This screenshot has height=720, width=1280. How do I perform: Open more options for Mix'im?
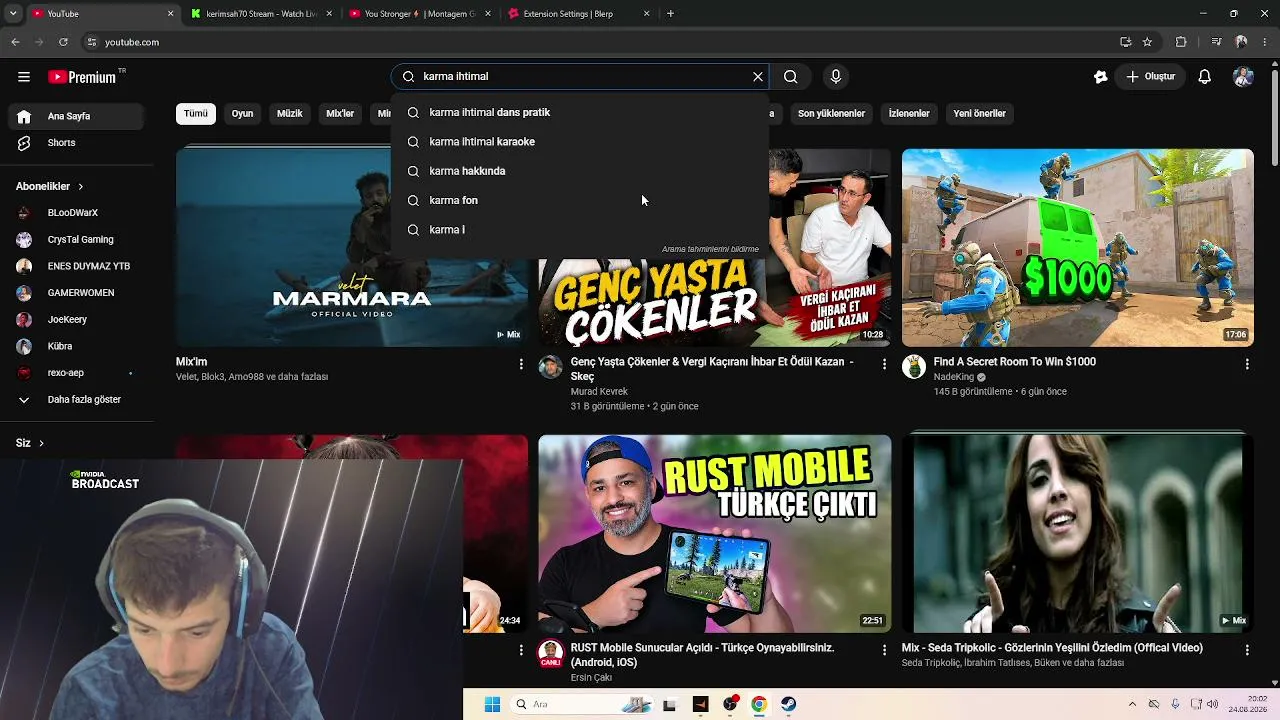(x=521, y=365)
